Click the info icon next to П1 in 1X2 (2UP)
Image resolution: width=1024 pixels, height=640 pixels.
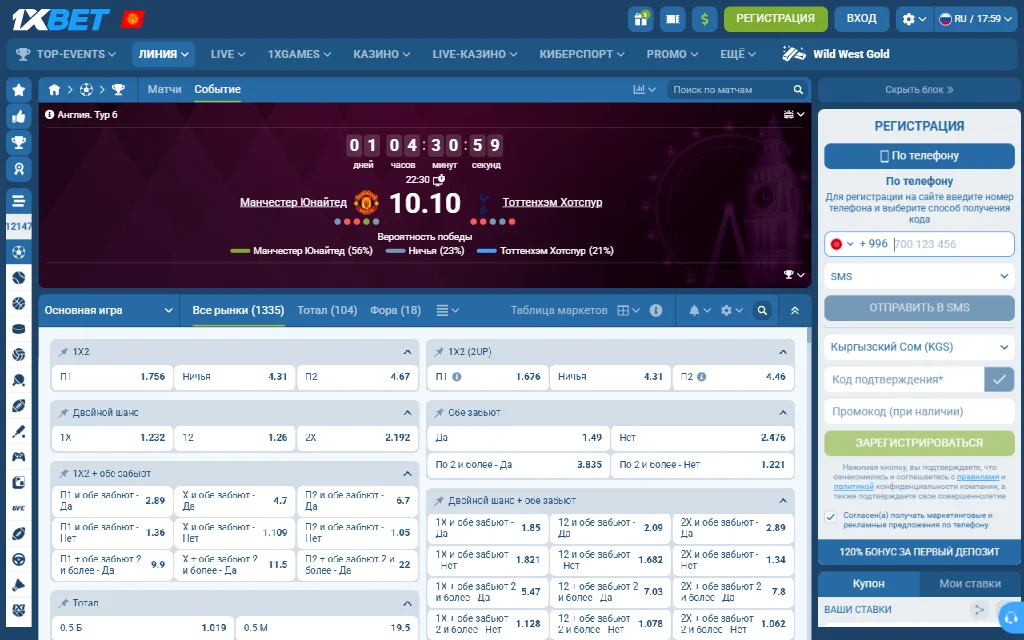[456, 377]
